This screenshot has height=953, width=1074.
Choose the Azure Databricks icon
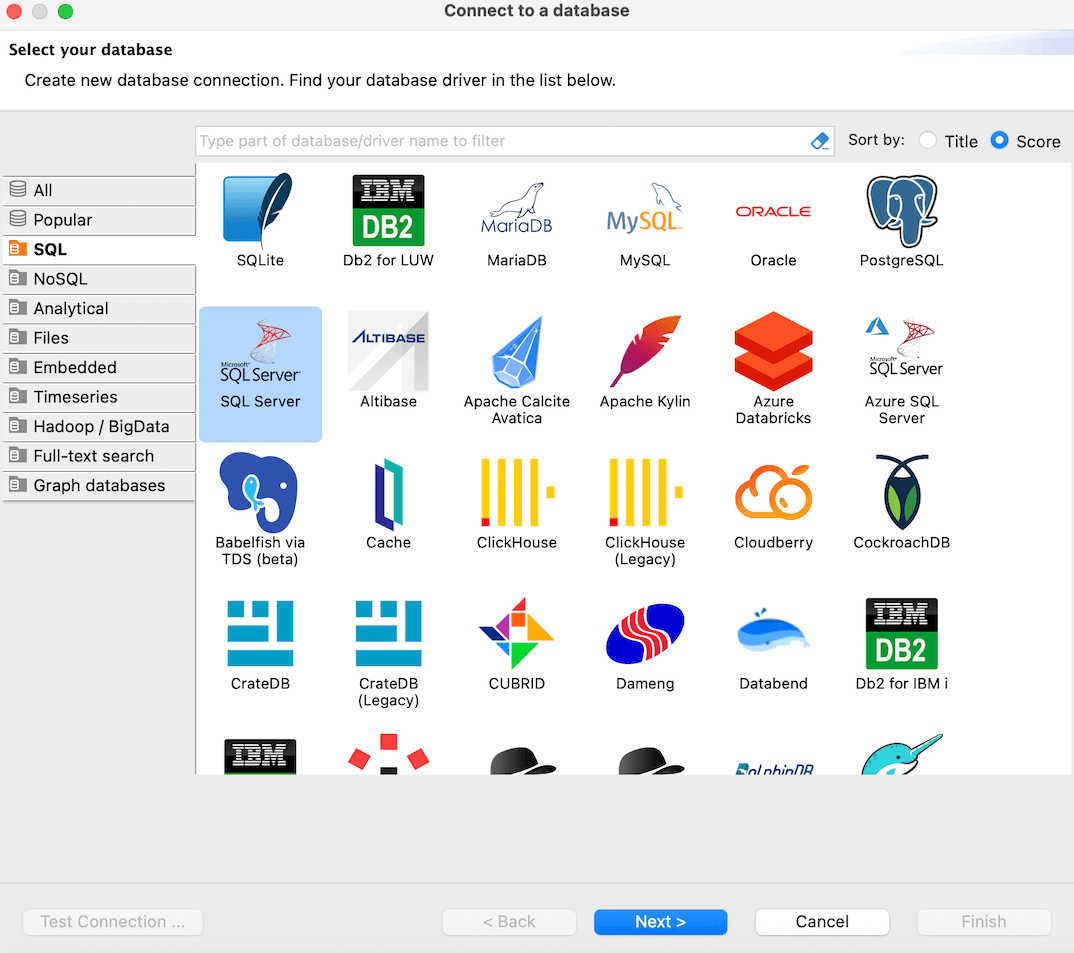click(x=773, y=352)
